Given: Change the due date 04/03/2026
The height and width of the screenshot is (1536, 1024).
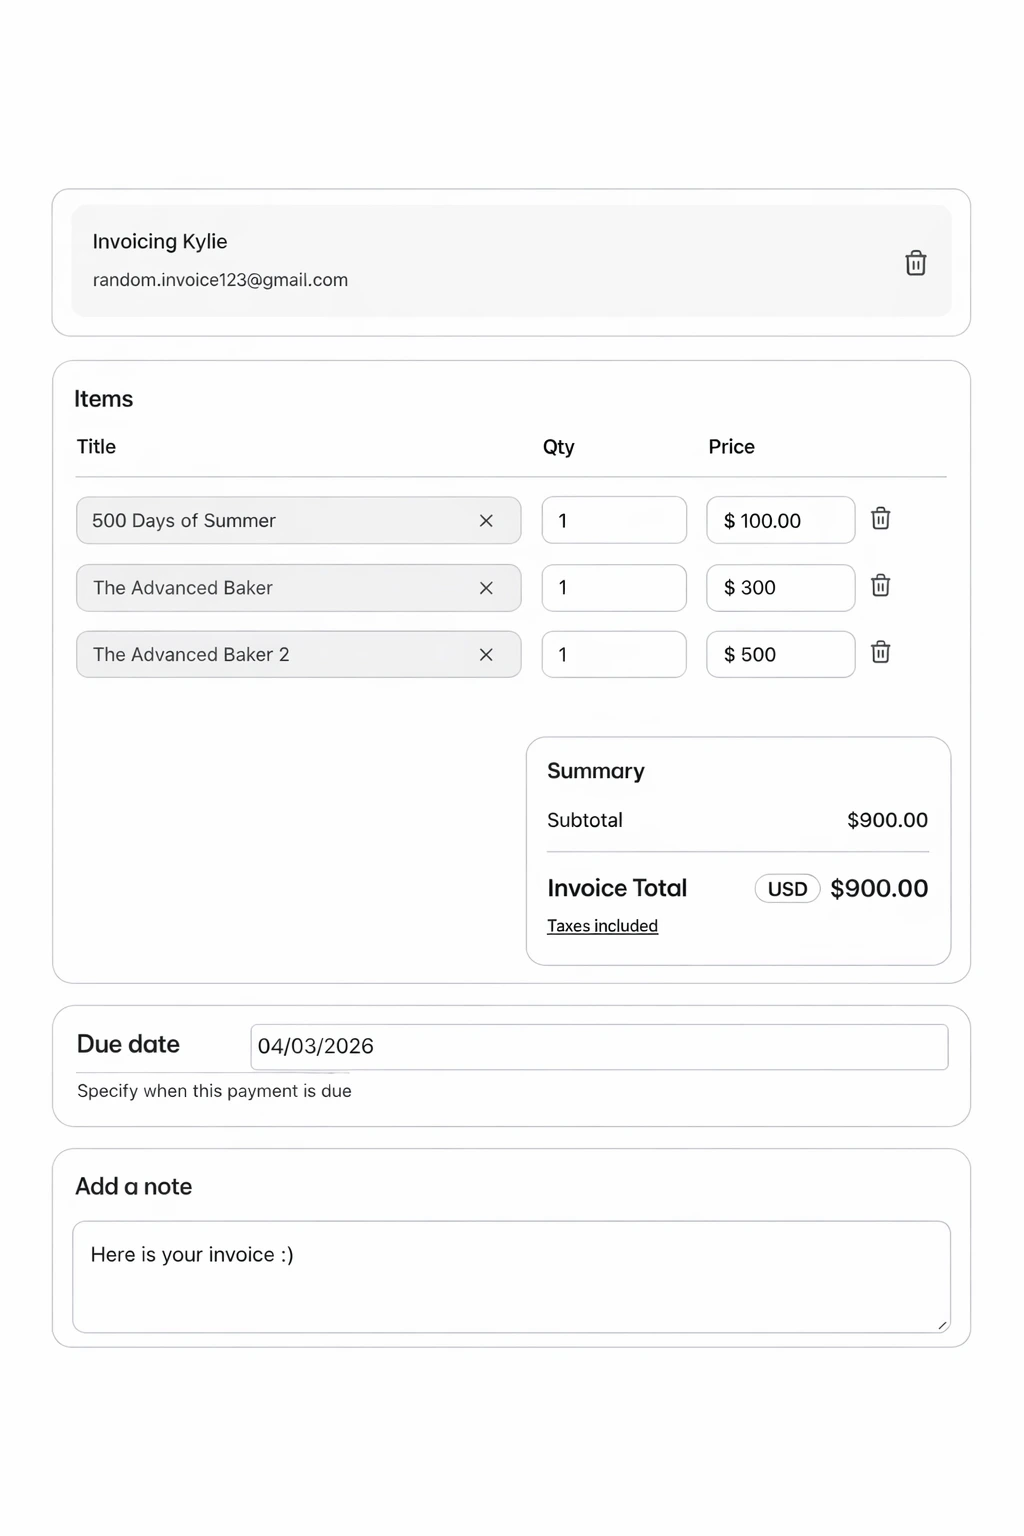Looking at the screenshot, I should (x=600, y=1046).
